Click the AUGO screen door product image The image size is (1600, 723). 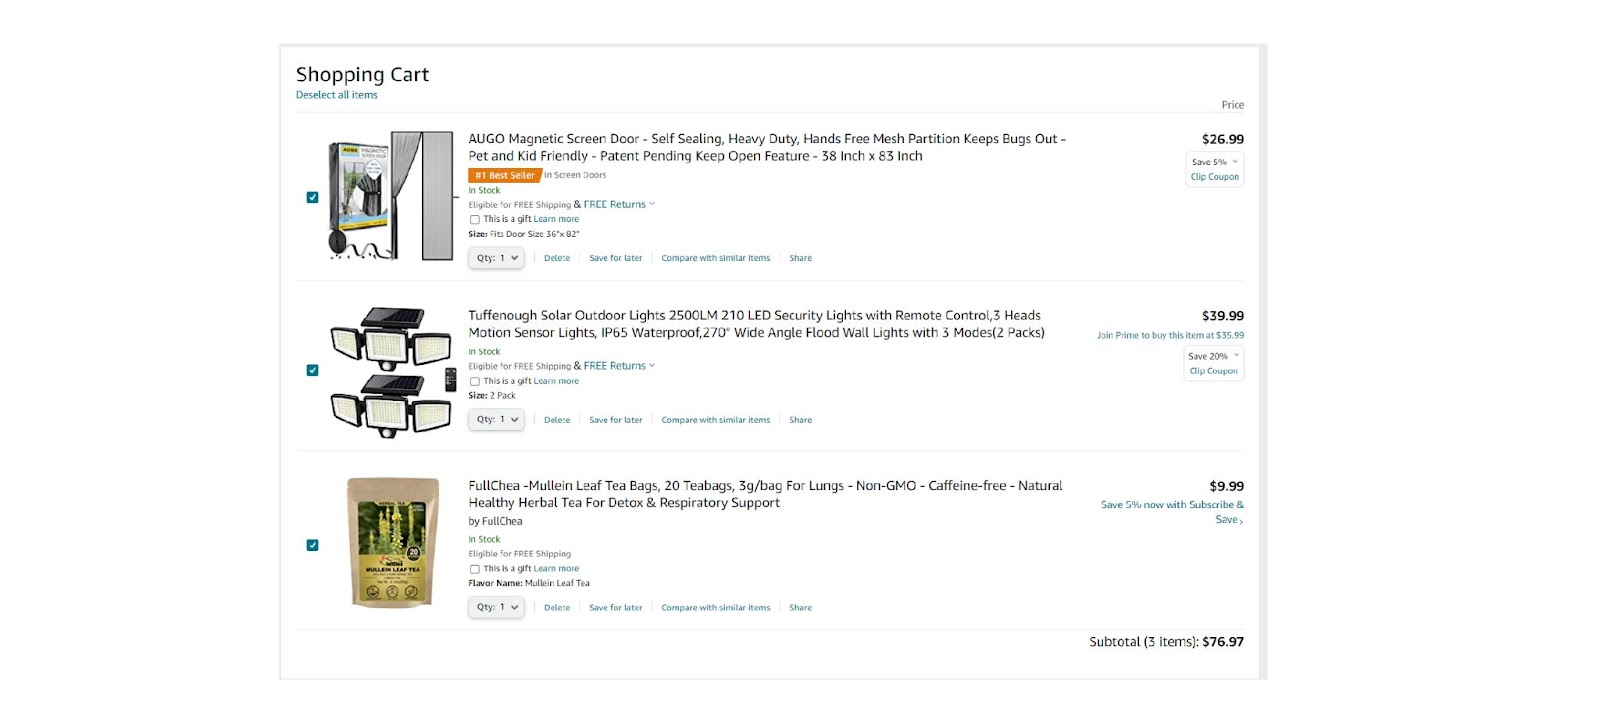point(391,196)
